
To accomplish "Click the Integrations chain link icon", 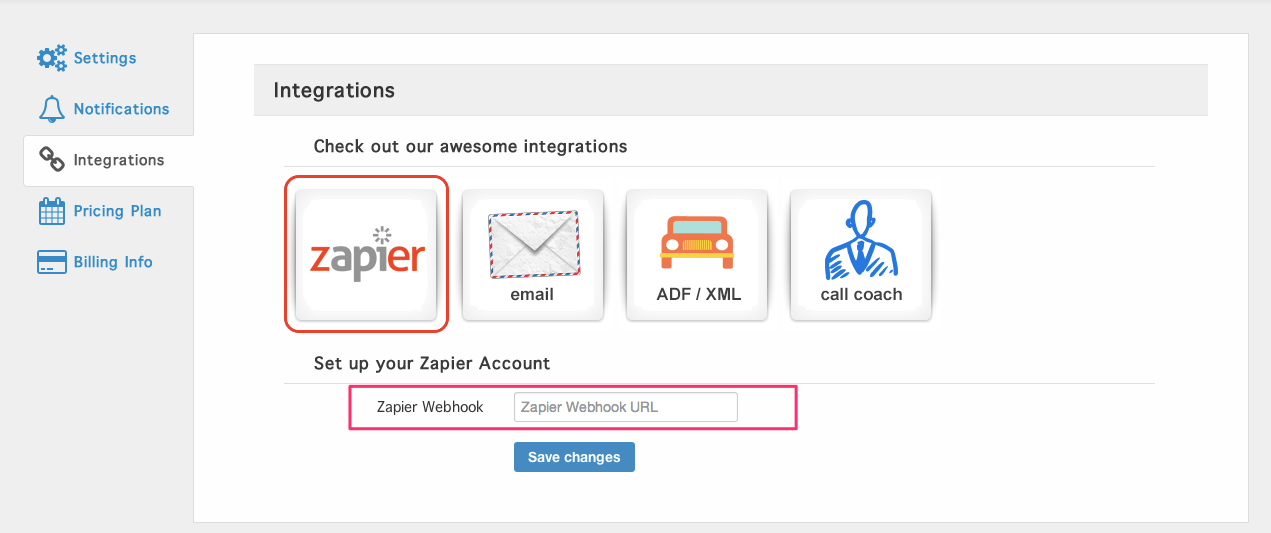I will pyautogui.click(x=51, y=160).
